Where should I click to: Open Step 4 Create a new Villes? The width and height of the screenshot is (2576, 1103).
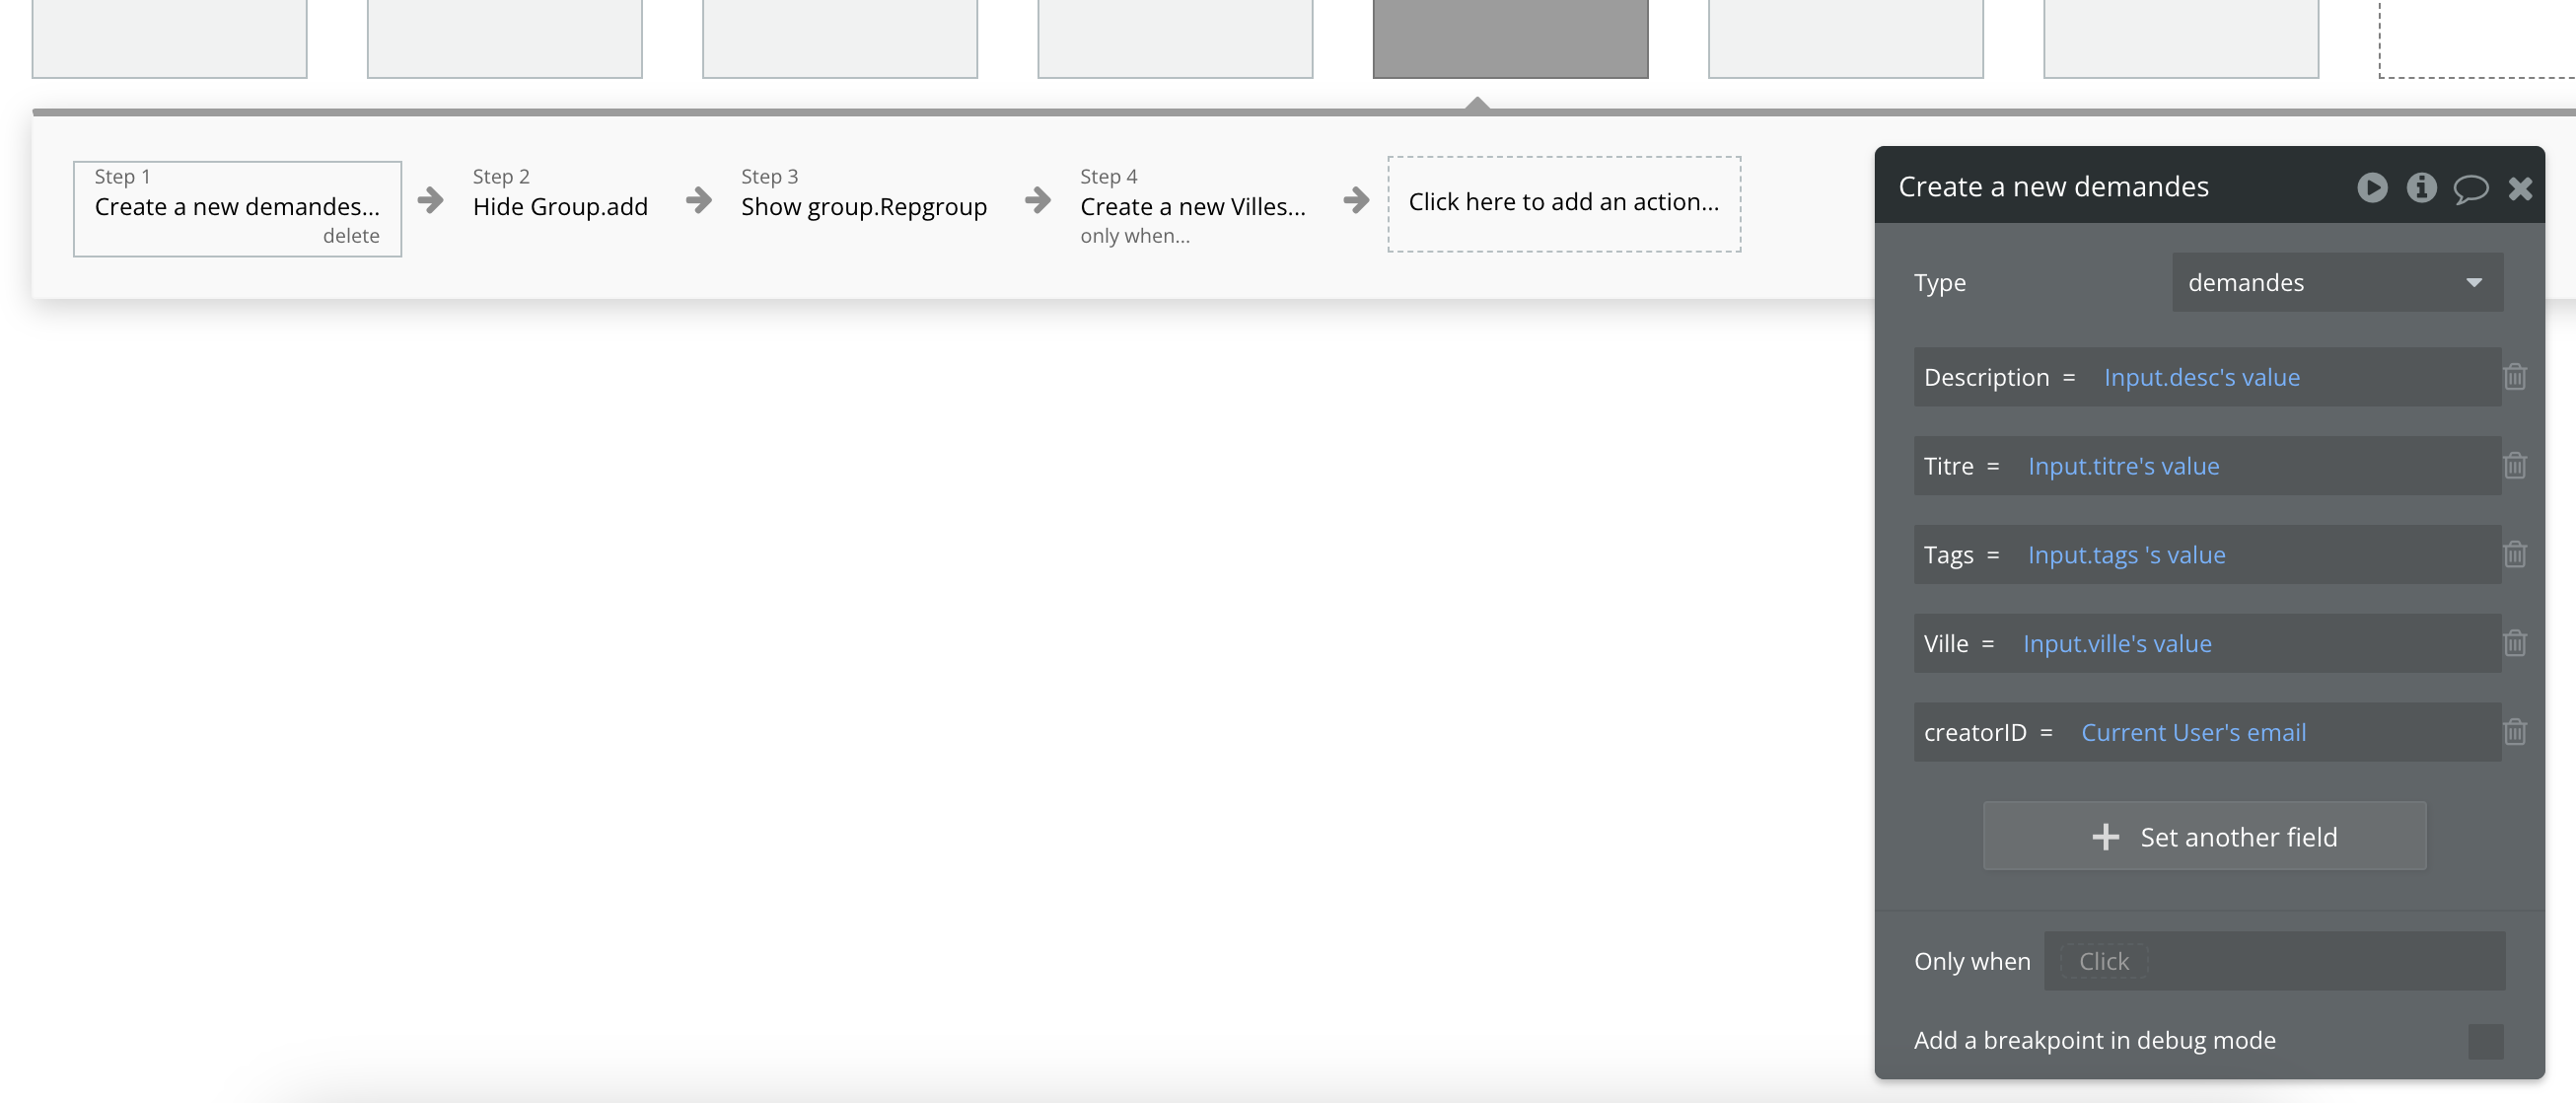1192,206
